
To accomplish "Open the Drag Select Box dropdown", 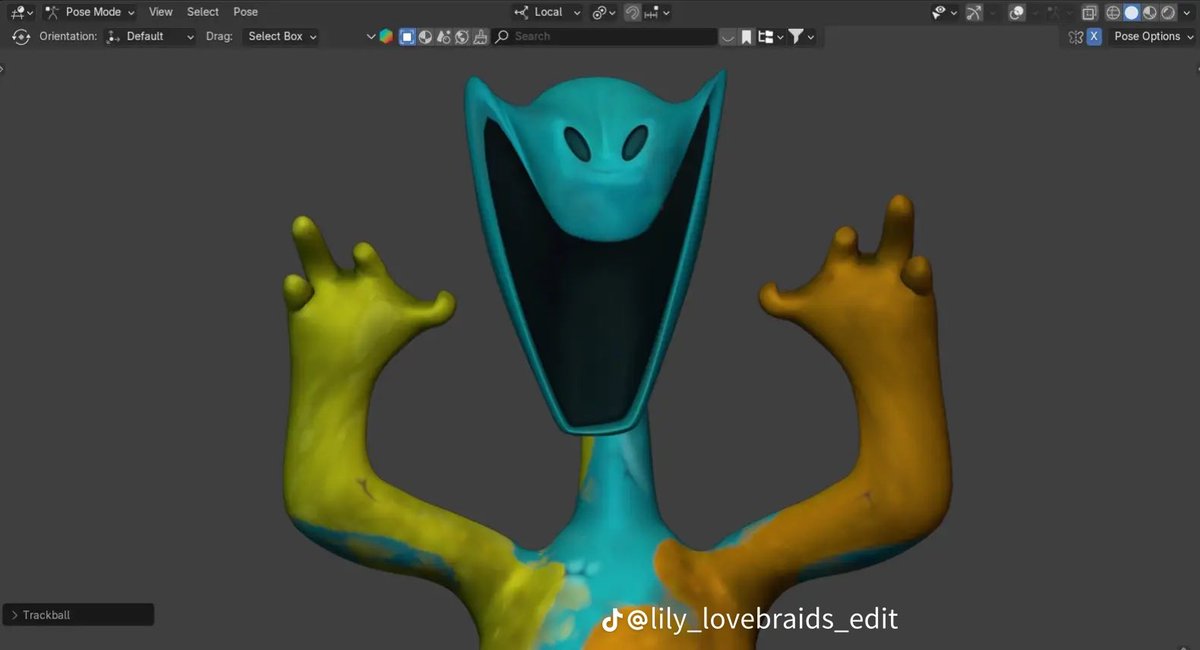I will (281, 36).
